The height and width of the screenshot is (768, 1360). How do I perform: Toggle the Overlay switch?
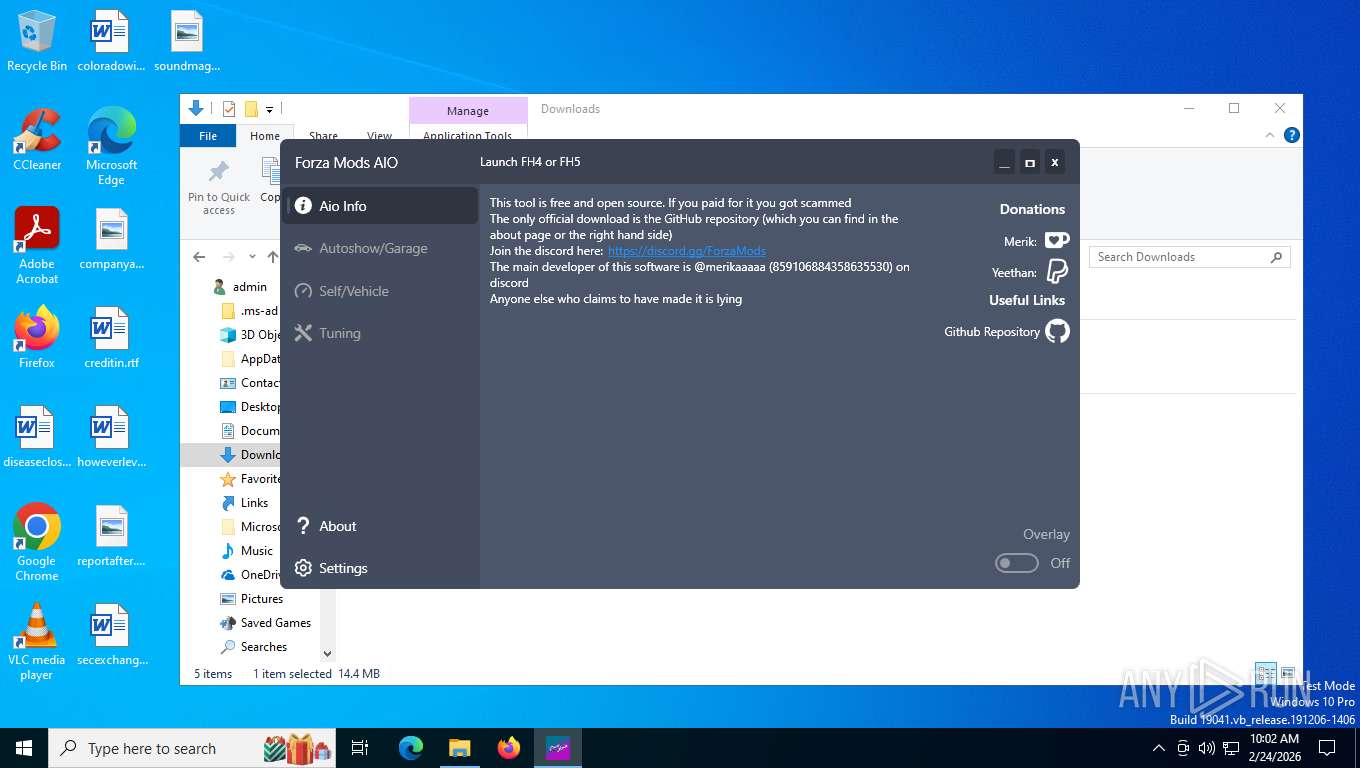(x=1017, y=563)
